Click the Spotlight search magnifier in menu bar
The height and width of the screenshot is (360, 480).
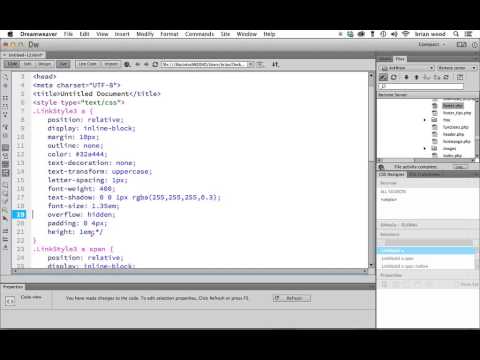[x=456, y=34]
